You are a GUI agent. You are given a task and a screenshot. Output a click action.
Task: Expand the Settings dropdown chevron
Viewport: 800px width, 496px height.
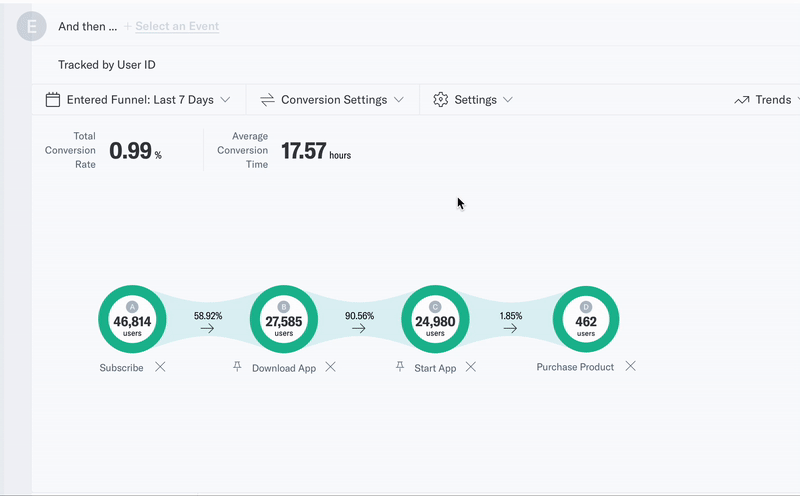coord(508,100)
